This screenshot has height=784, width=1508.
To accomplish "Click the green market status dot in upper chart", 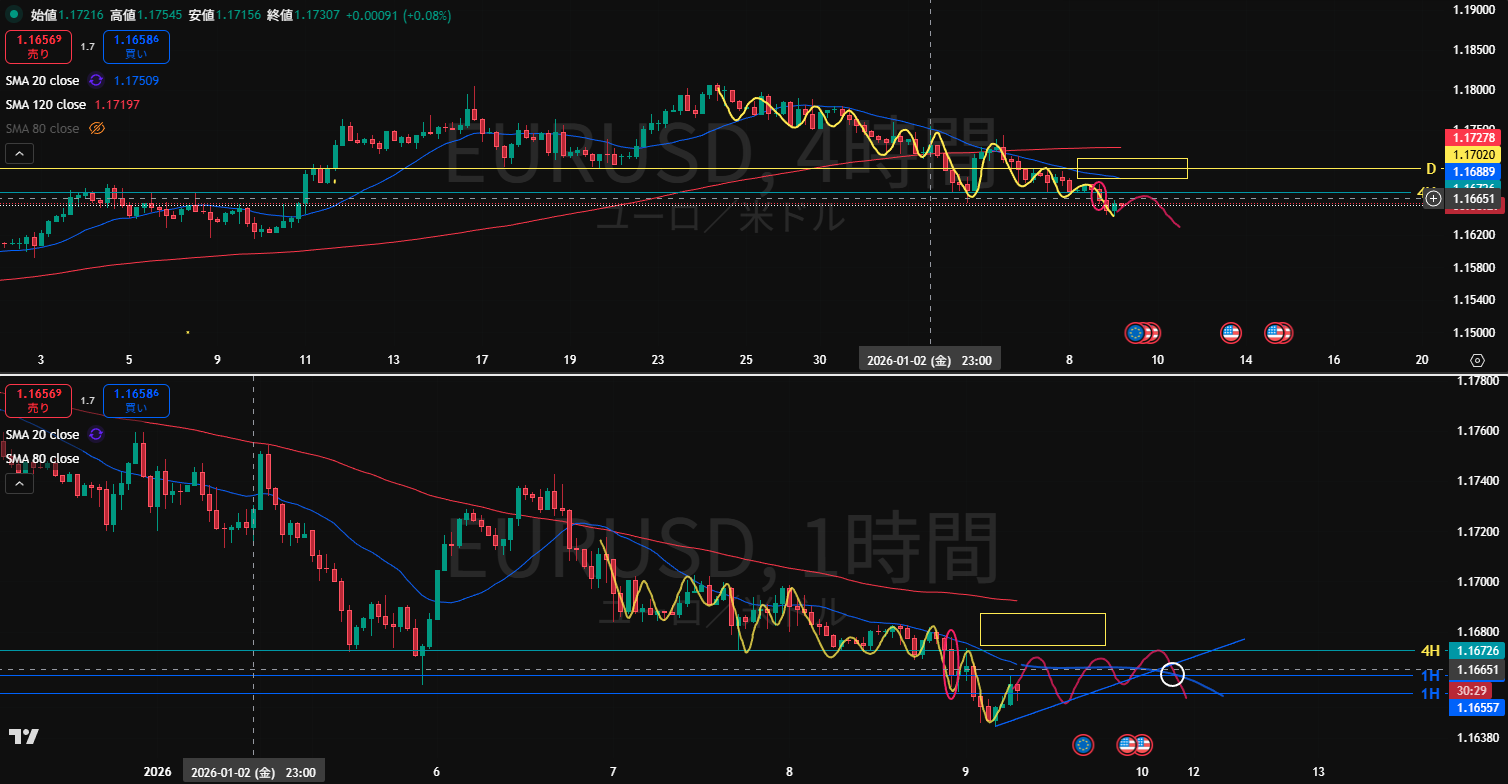I will pos(12,15).
